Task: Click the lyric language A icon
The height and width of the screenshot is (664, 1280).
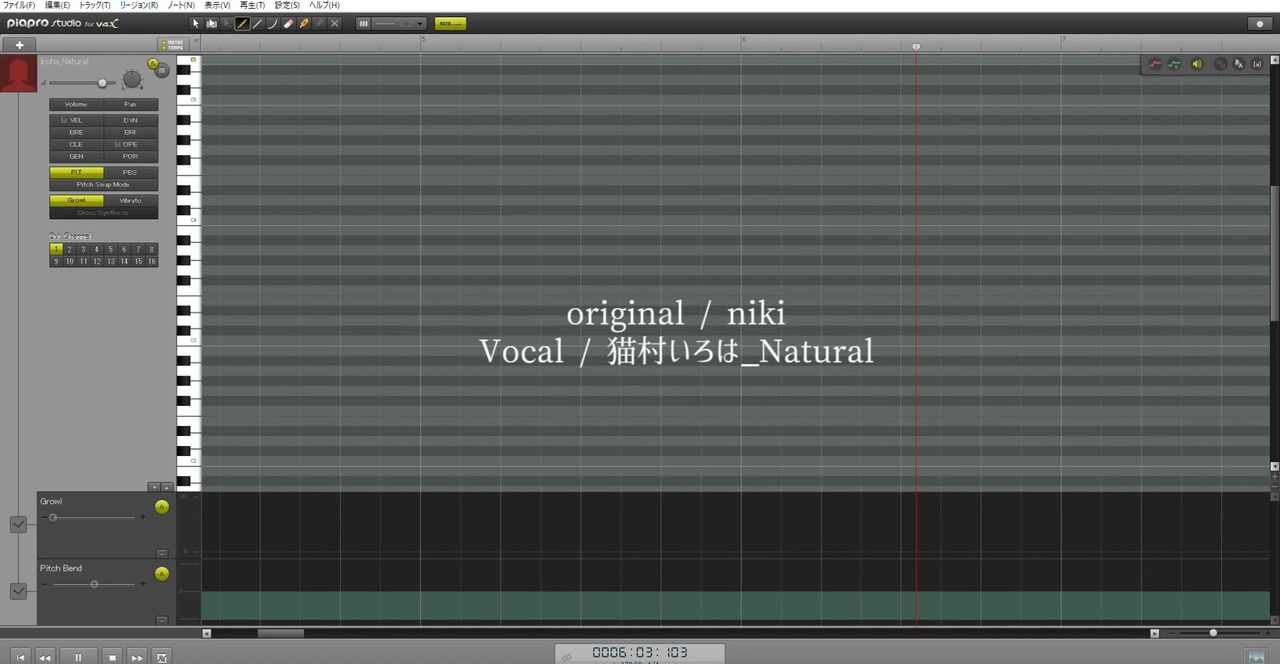Action: pyautogui.click(x=1239, y=64)
